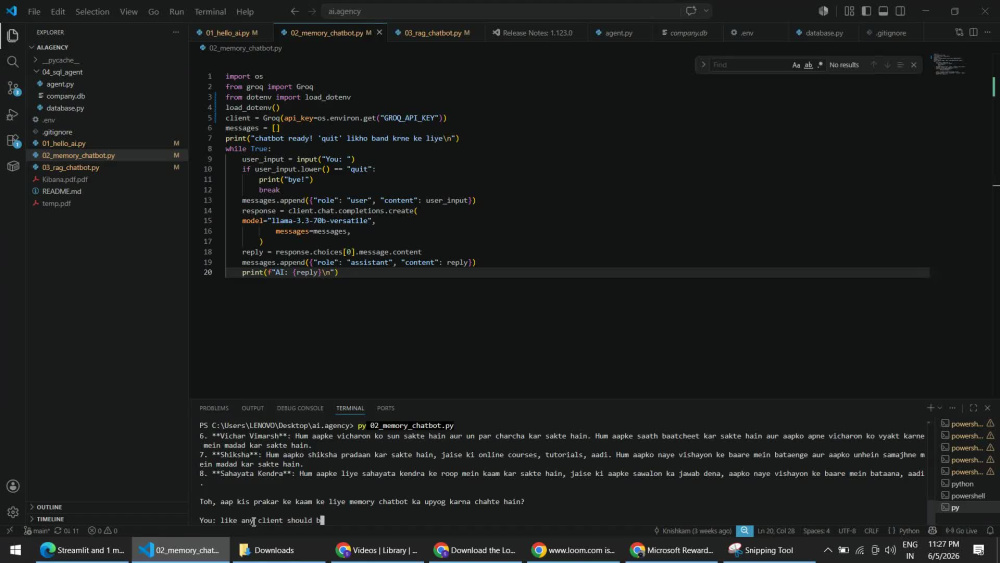Click the split editor right icon
This screenshot has height=563, width=1000.
973,33
